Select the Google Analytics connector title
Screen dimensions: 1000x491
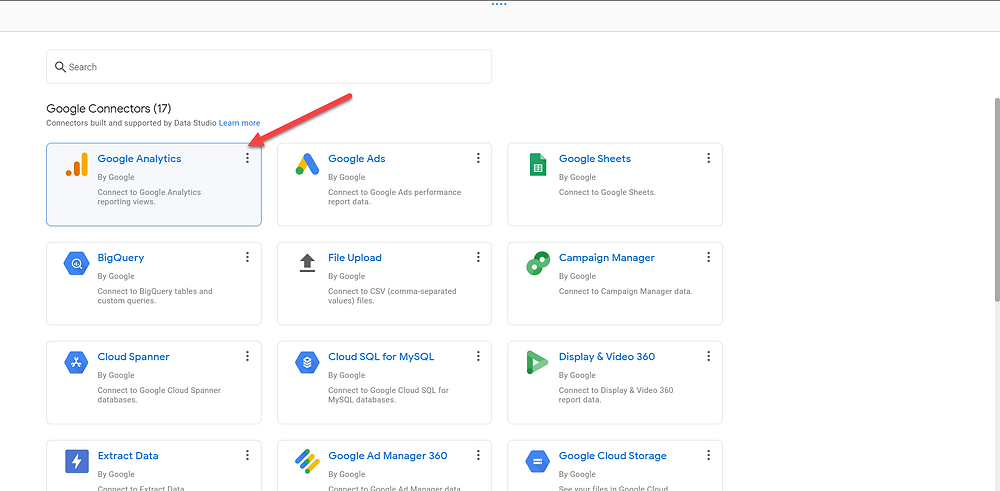(x=139, y=159)
